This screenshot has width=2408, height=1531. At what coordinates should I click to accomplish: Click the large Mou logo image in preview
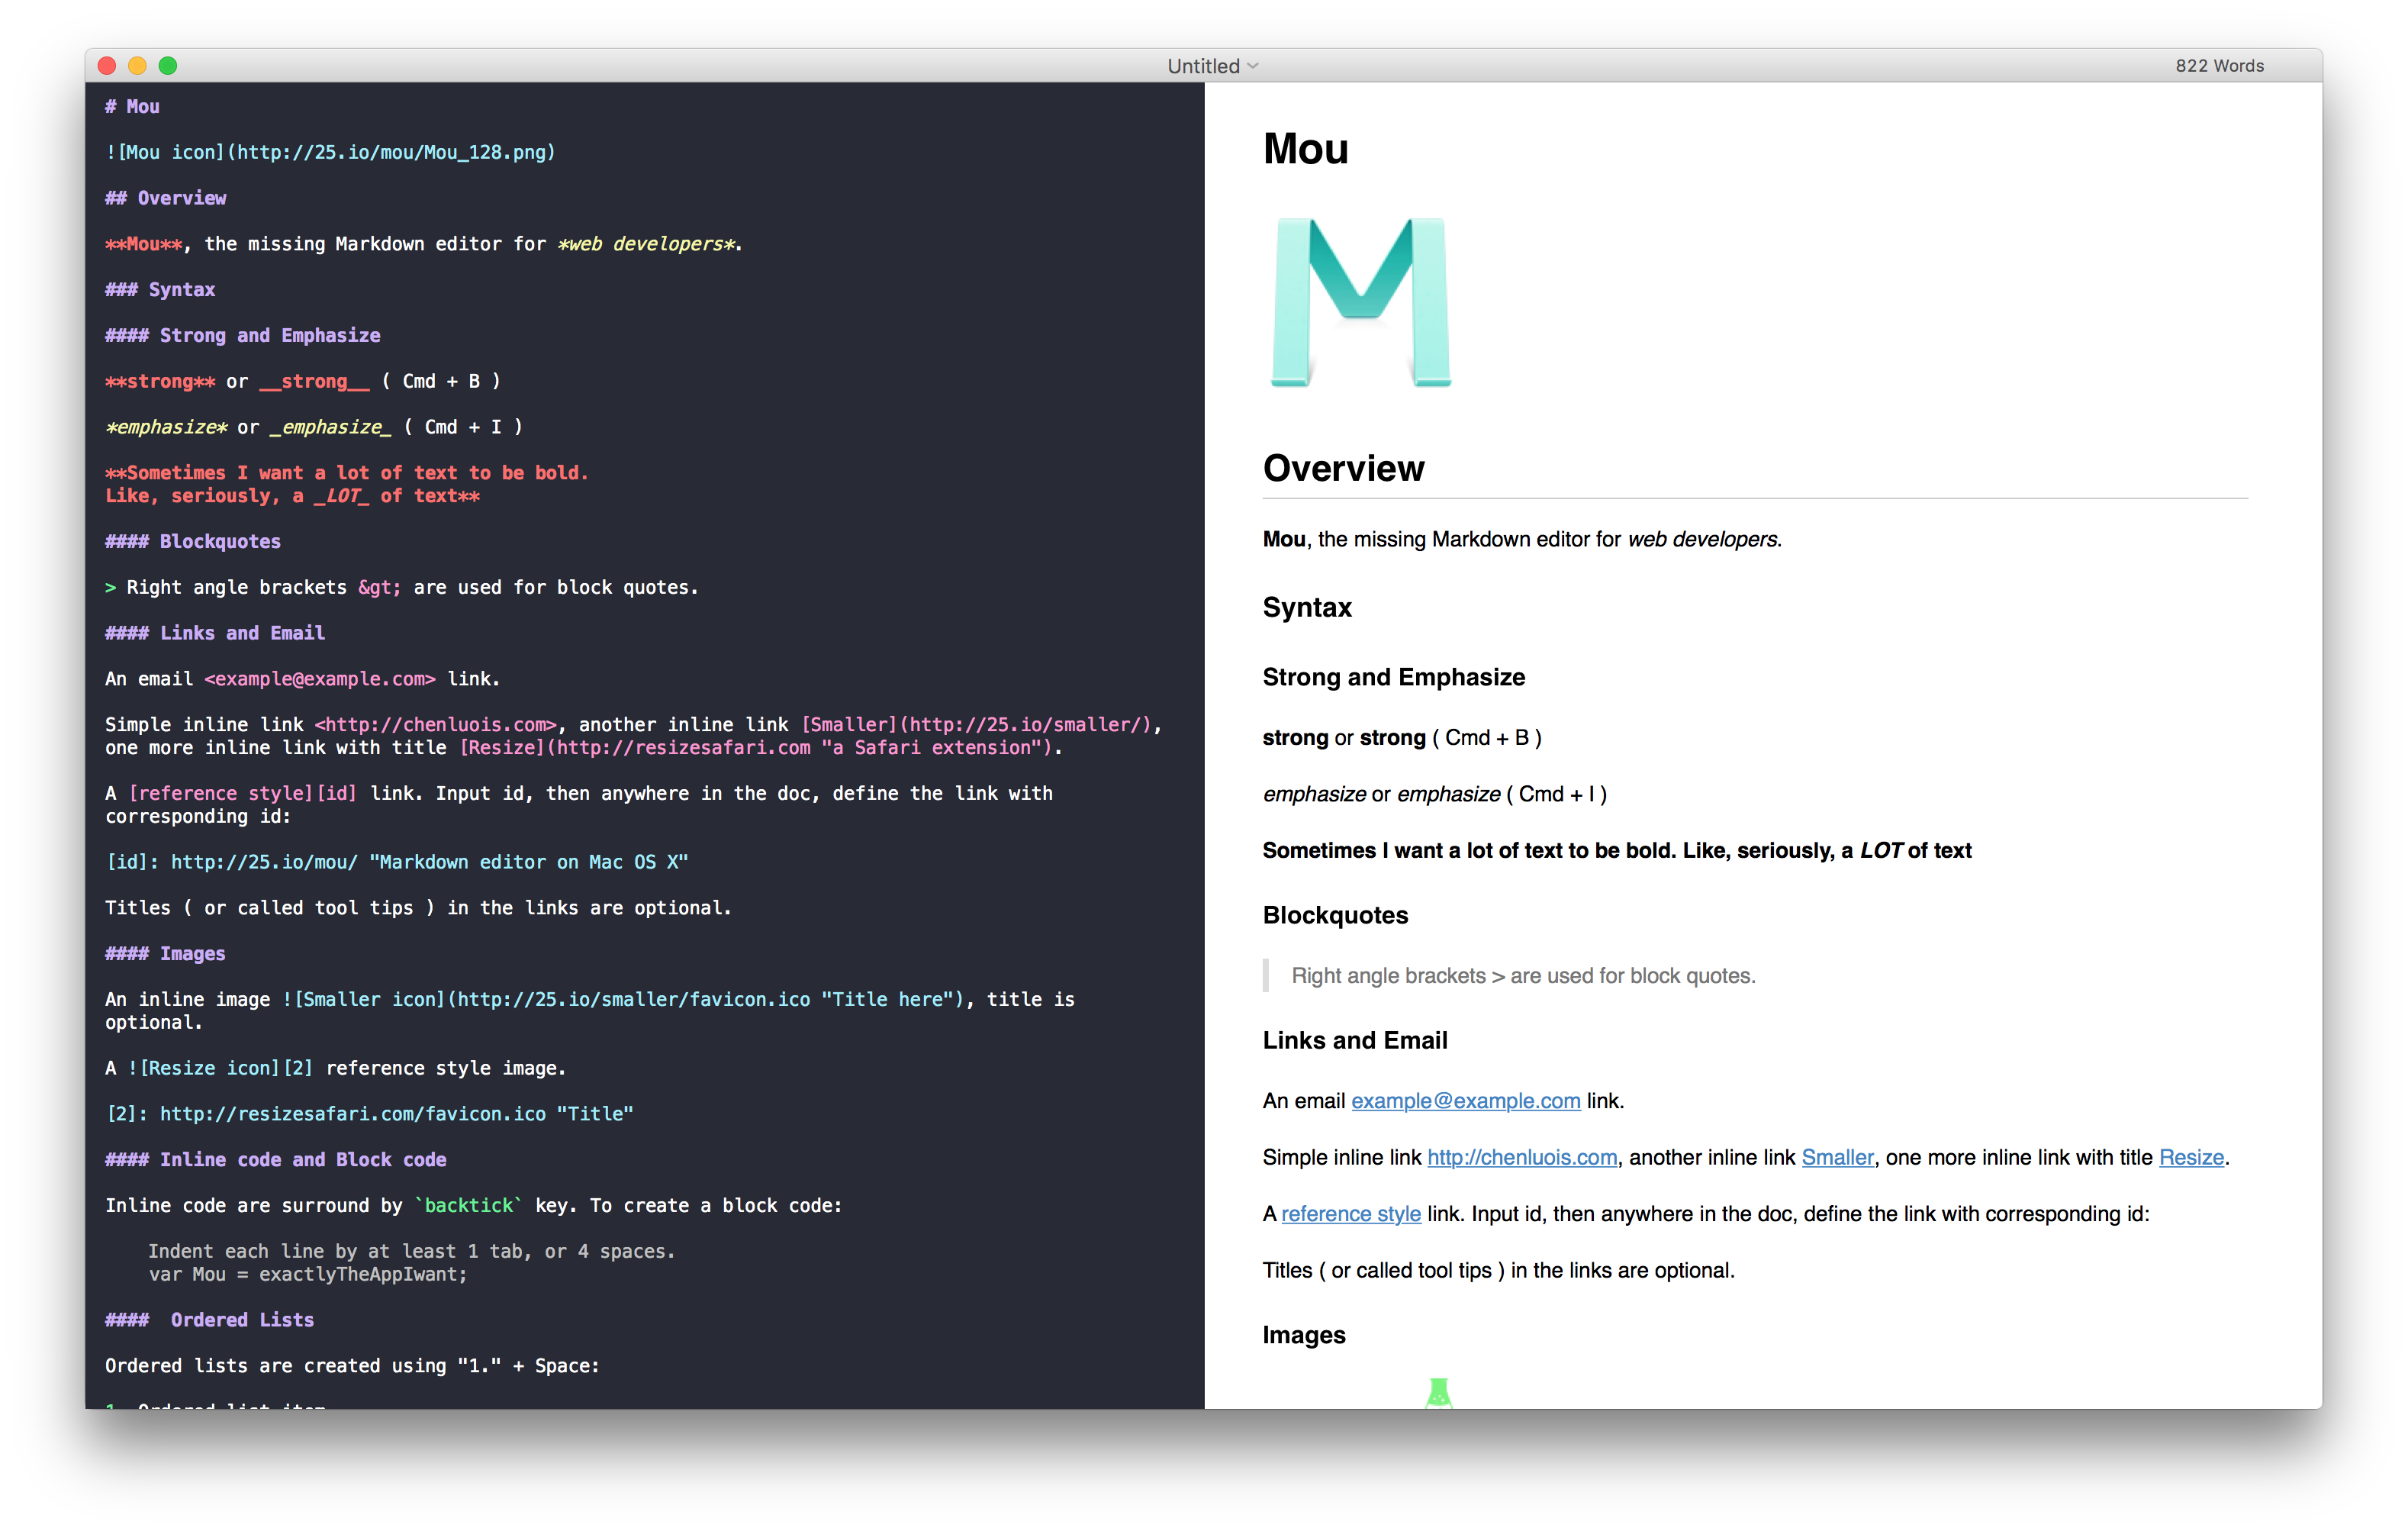(1360, 302)
